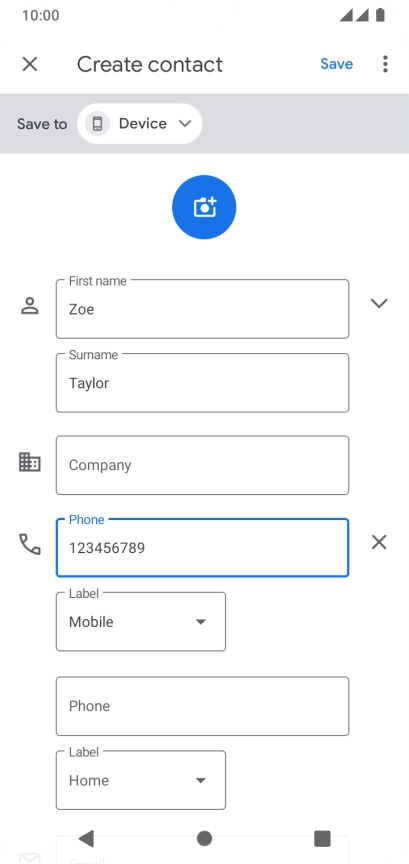Image resolution: width=409 pixels, height=864 pixels.
Task: Tap the phone handset icon
Action: click(x=30, y=544)
